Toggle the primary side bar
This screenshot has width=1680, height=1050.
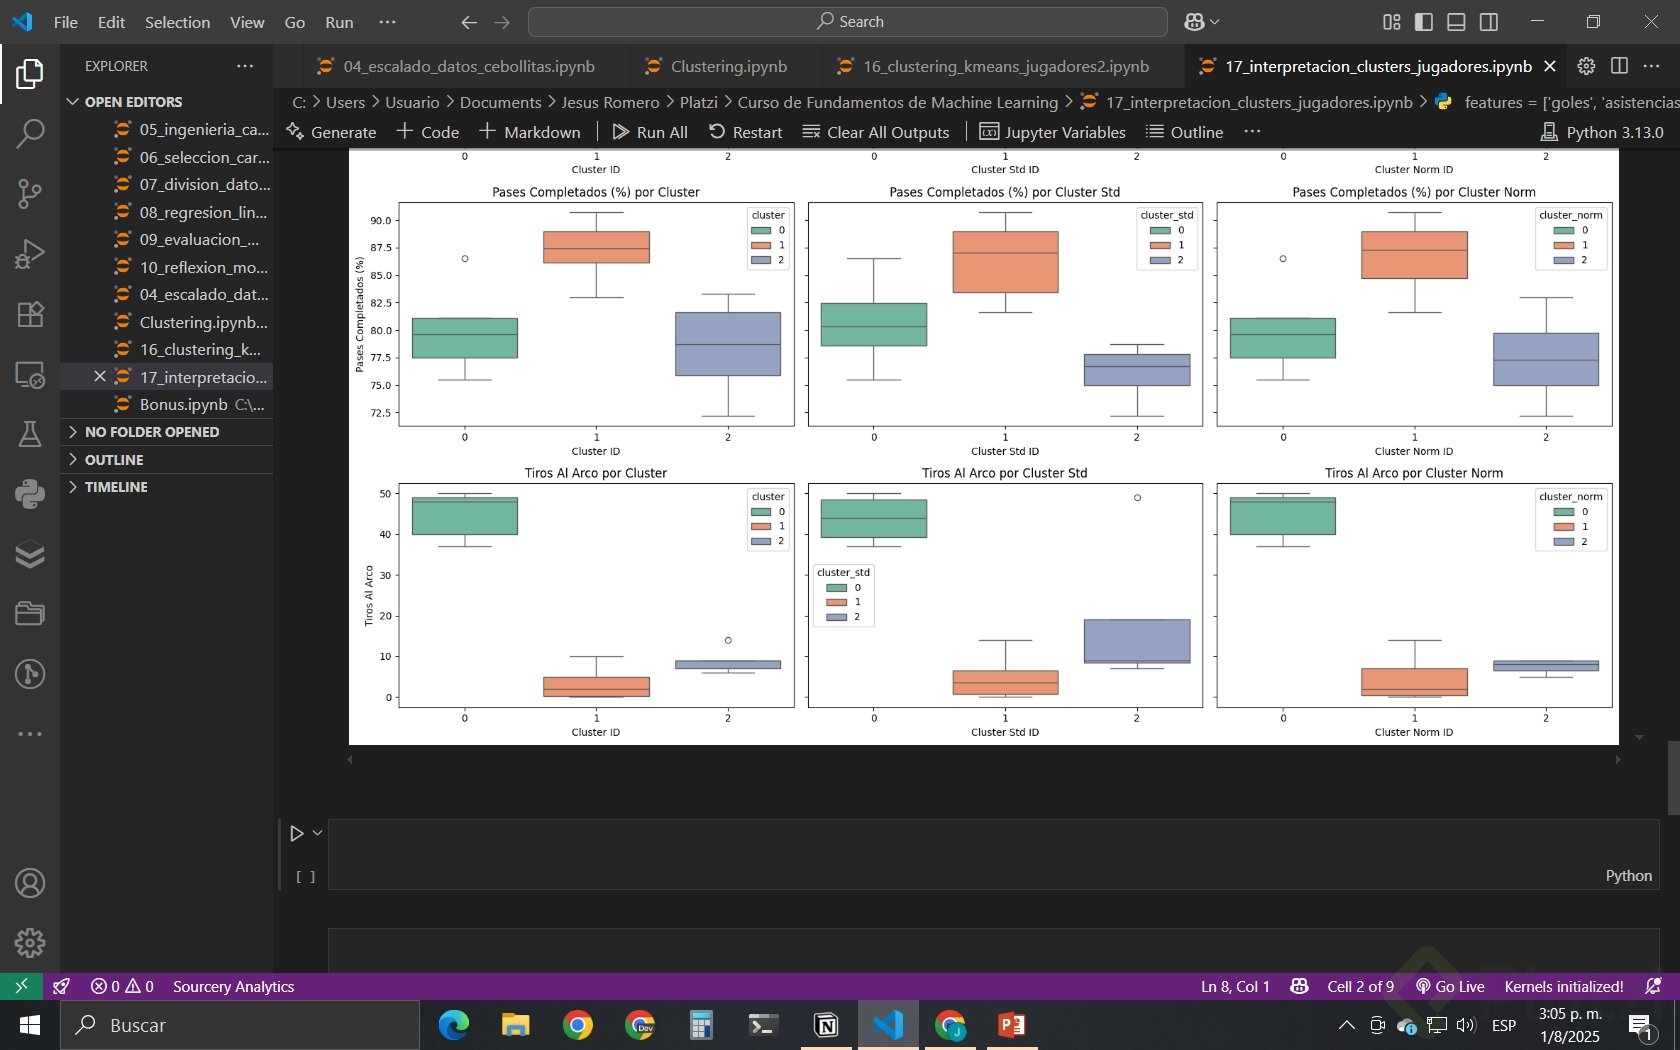(x=1424, y=22)
